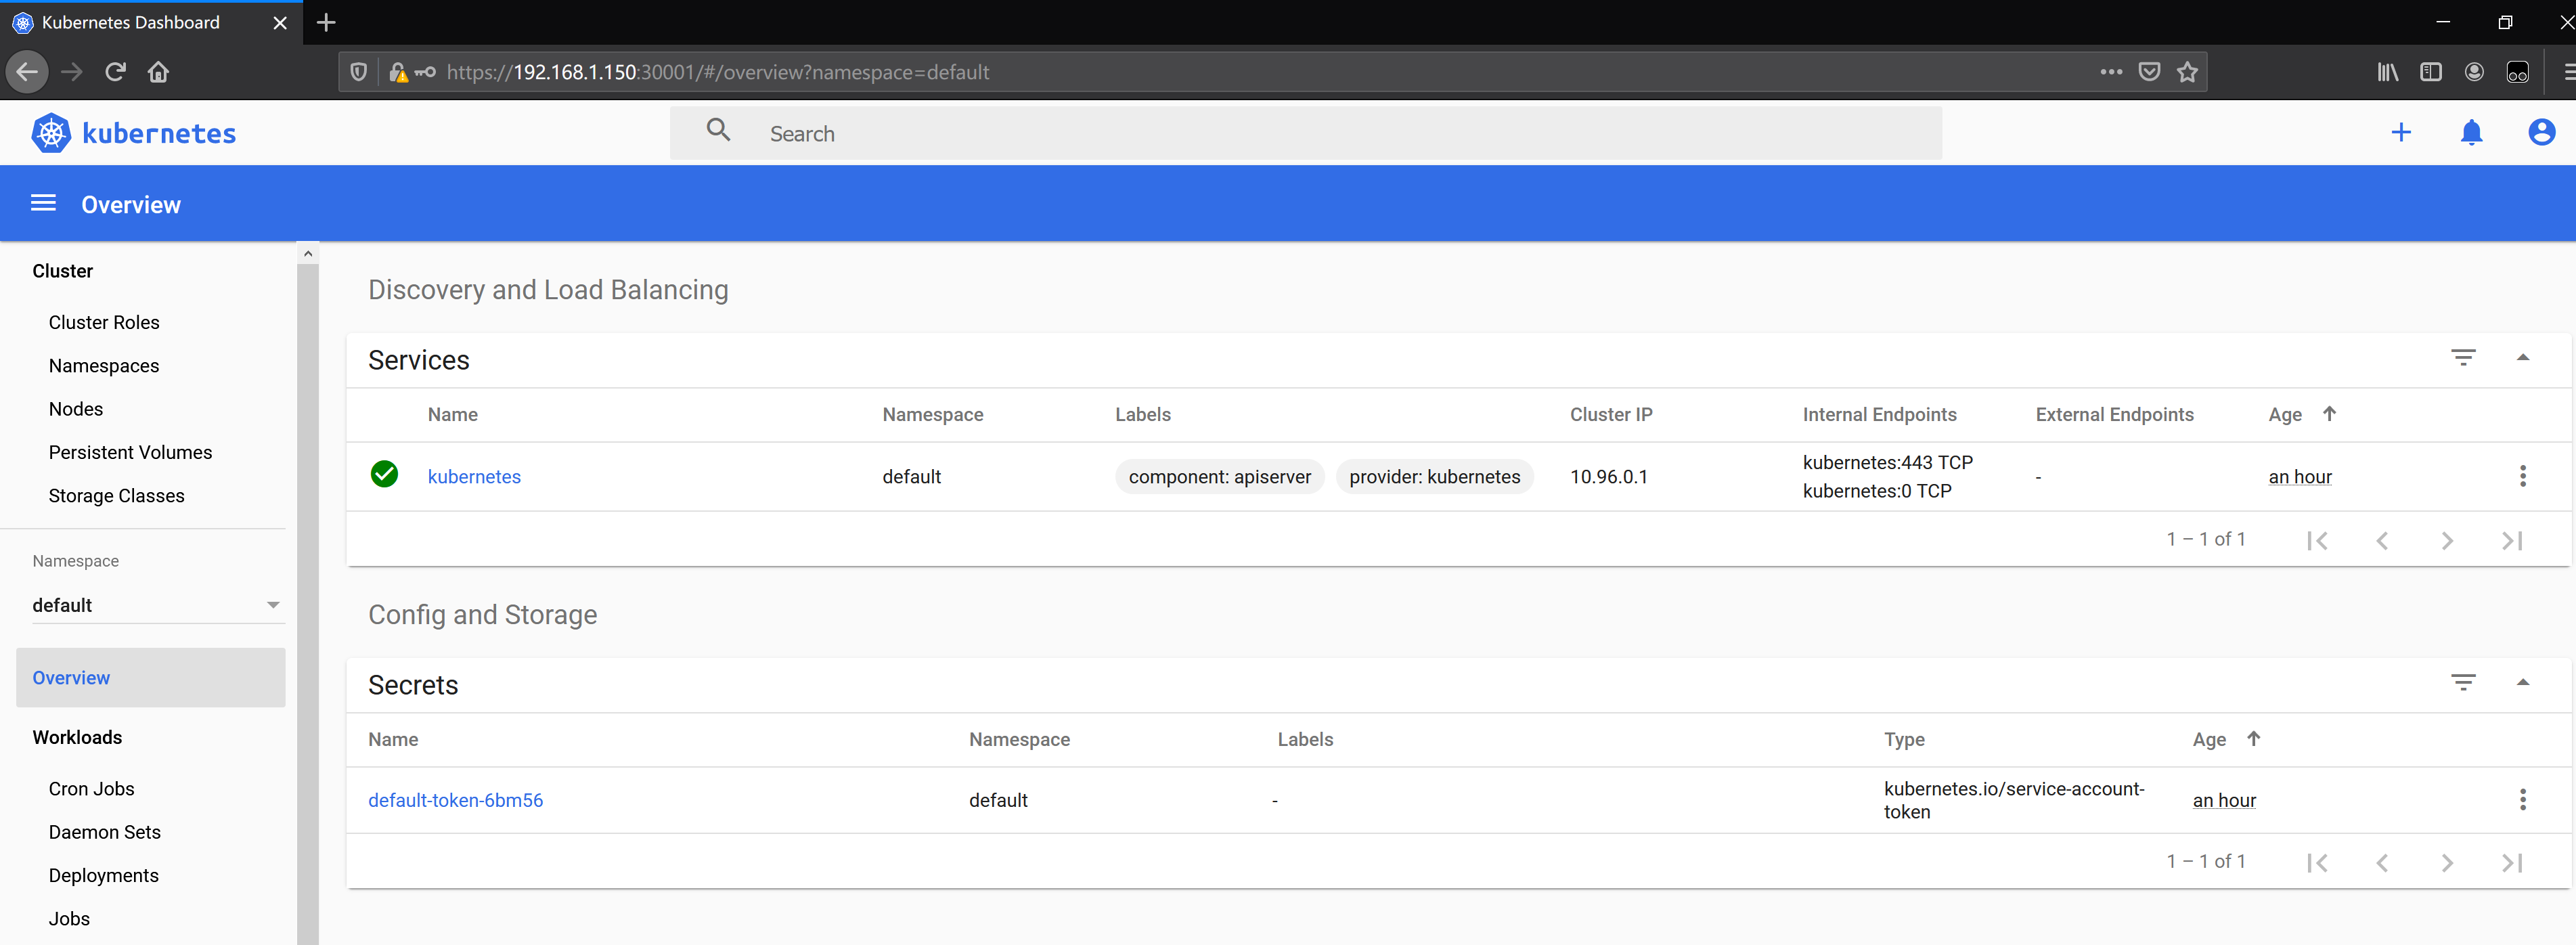Image resolution: width=2576 pixels, height=945 pixels.
Task: Focus the dashboard Search field
Action: coord(1305,133)
